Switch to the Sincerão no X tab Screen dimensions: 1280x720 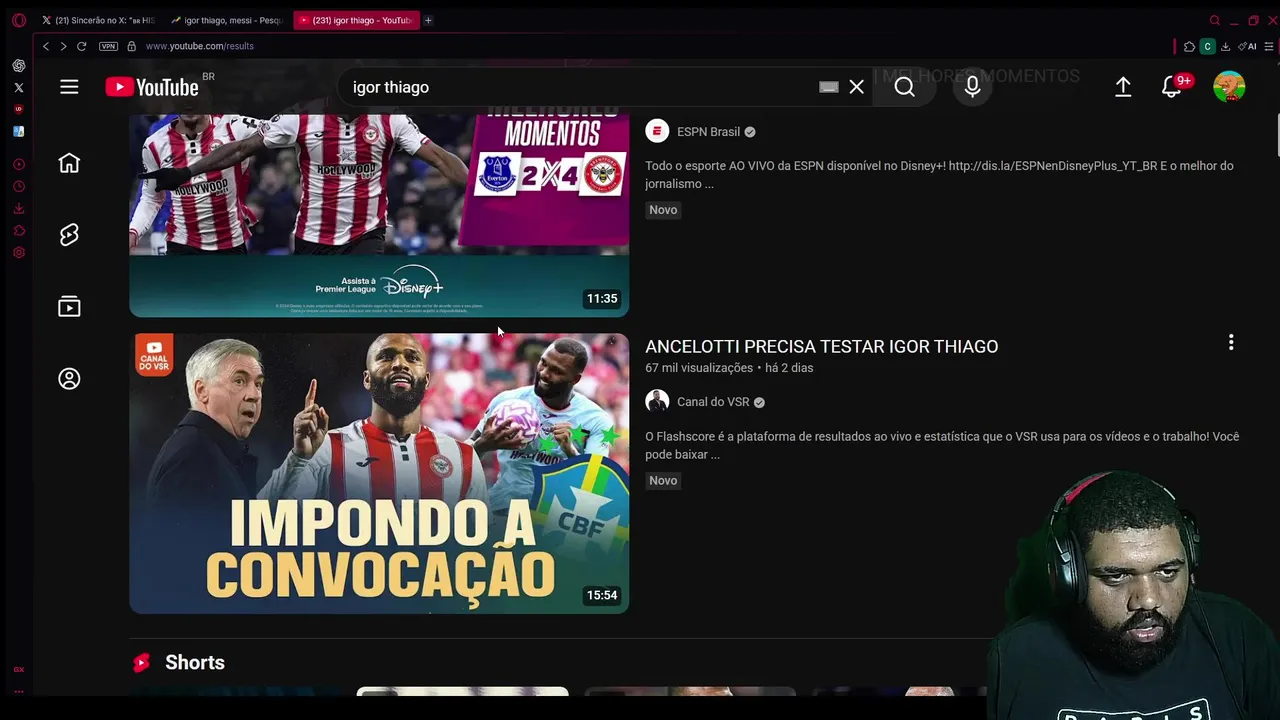pos(98,20)
